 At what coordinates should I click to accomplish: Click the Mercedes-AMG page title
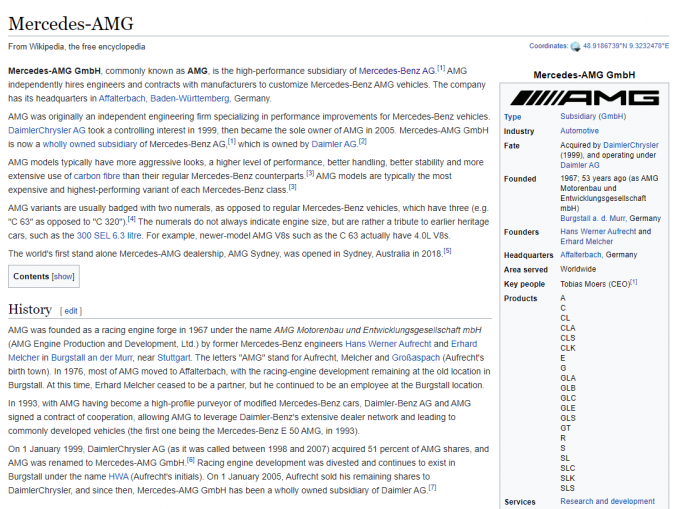[71, 24]
